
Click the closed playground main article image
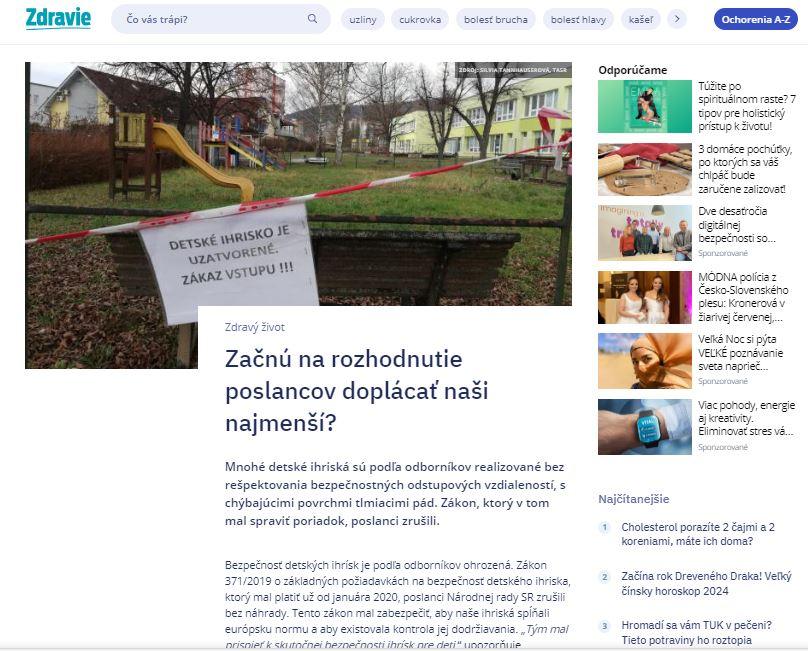pos(298,180)
